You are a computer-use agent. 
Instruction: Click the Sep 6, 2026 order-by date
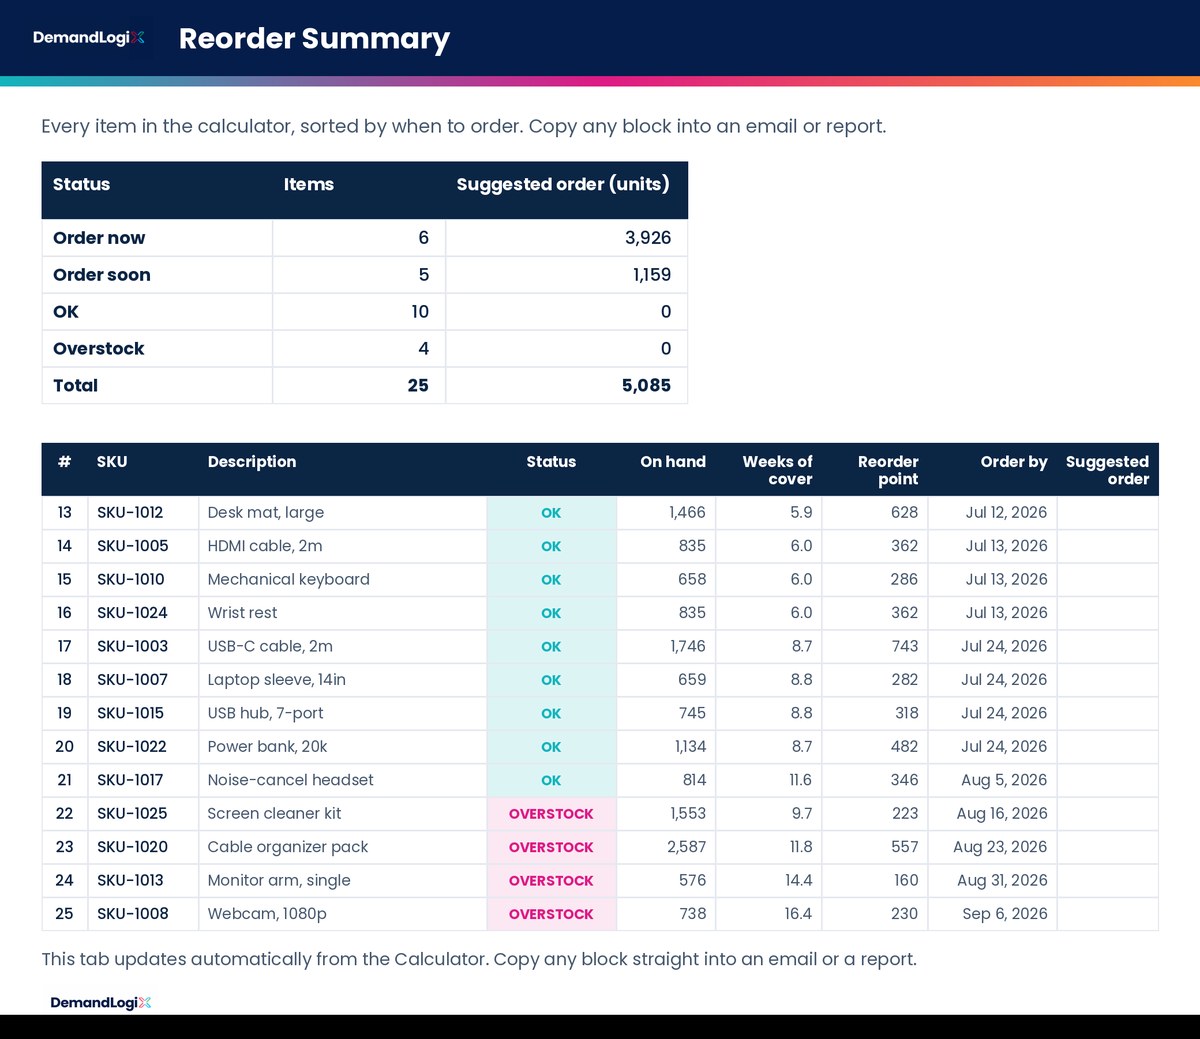1005,914
